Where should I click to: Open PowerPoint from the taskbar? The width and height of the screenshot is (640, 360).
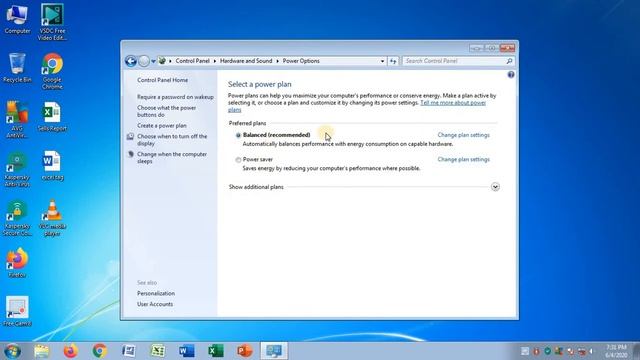244,351
